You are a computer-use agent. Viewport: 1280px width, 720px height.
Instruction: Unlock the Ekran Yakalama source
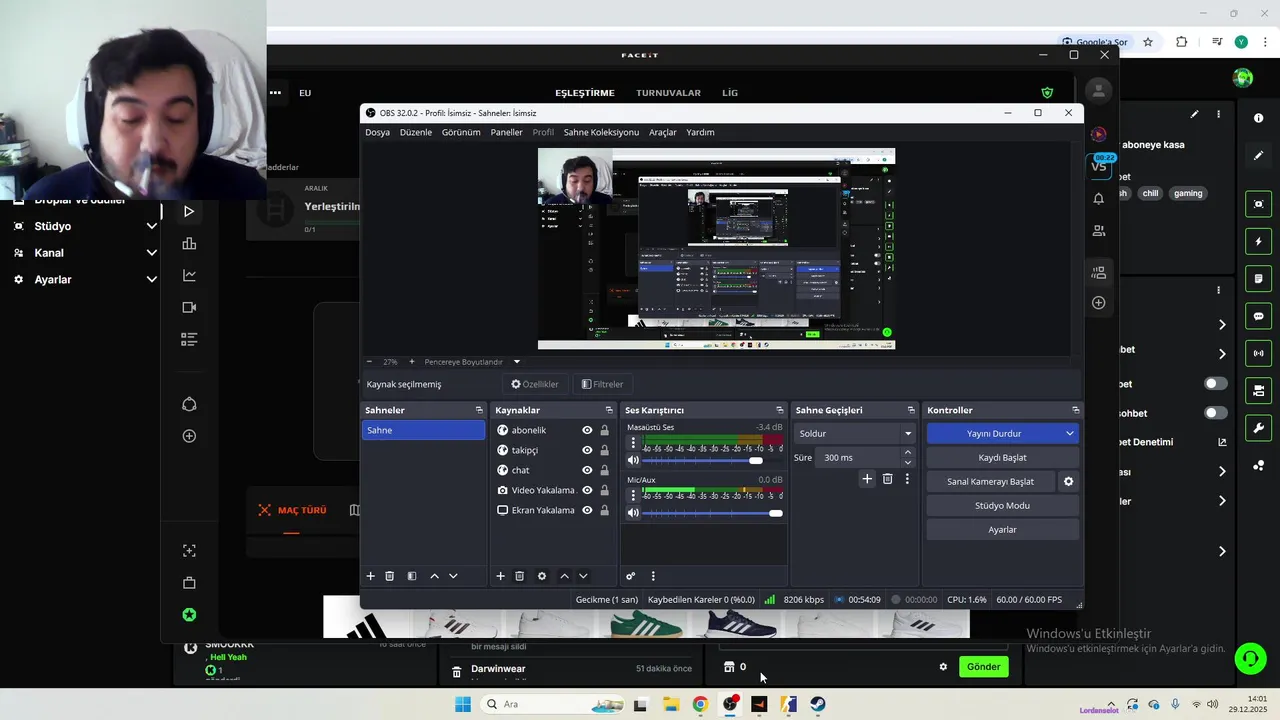pos(604,510)
